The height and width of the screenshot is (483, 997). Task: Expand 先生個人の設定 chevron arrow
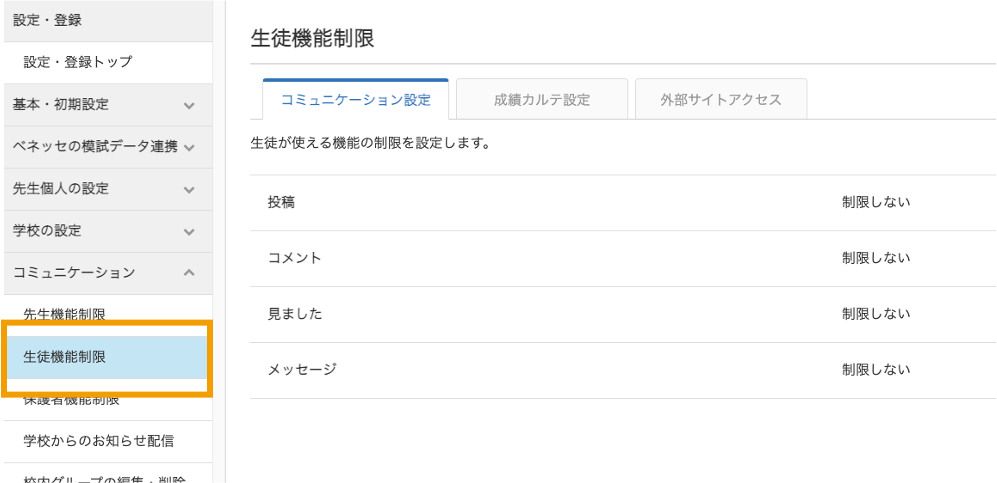pyautogui.click(x=190, y=189)
